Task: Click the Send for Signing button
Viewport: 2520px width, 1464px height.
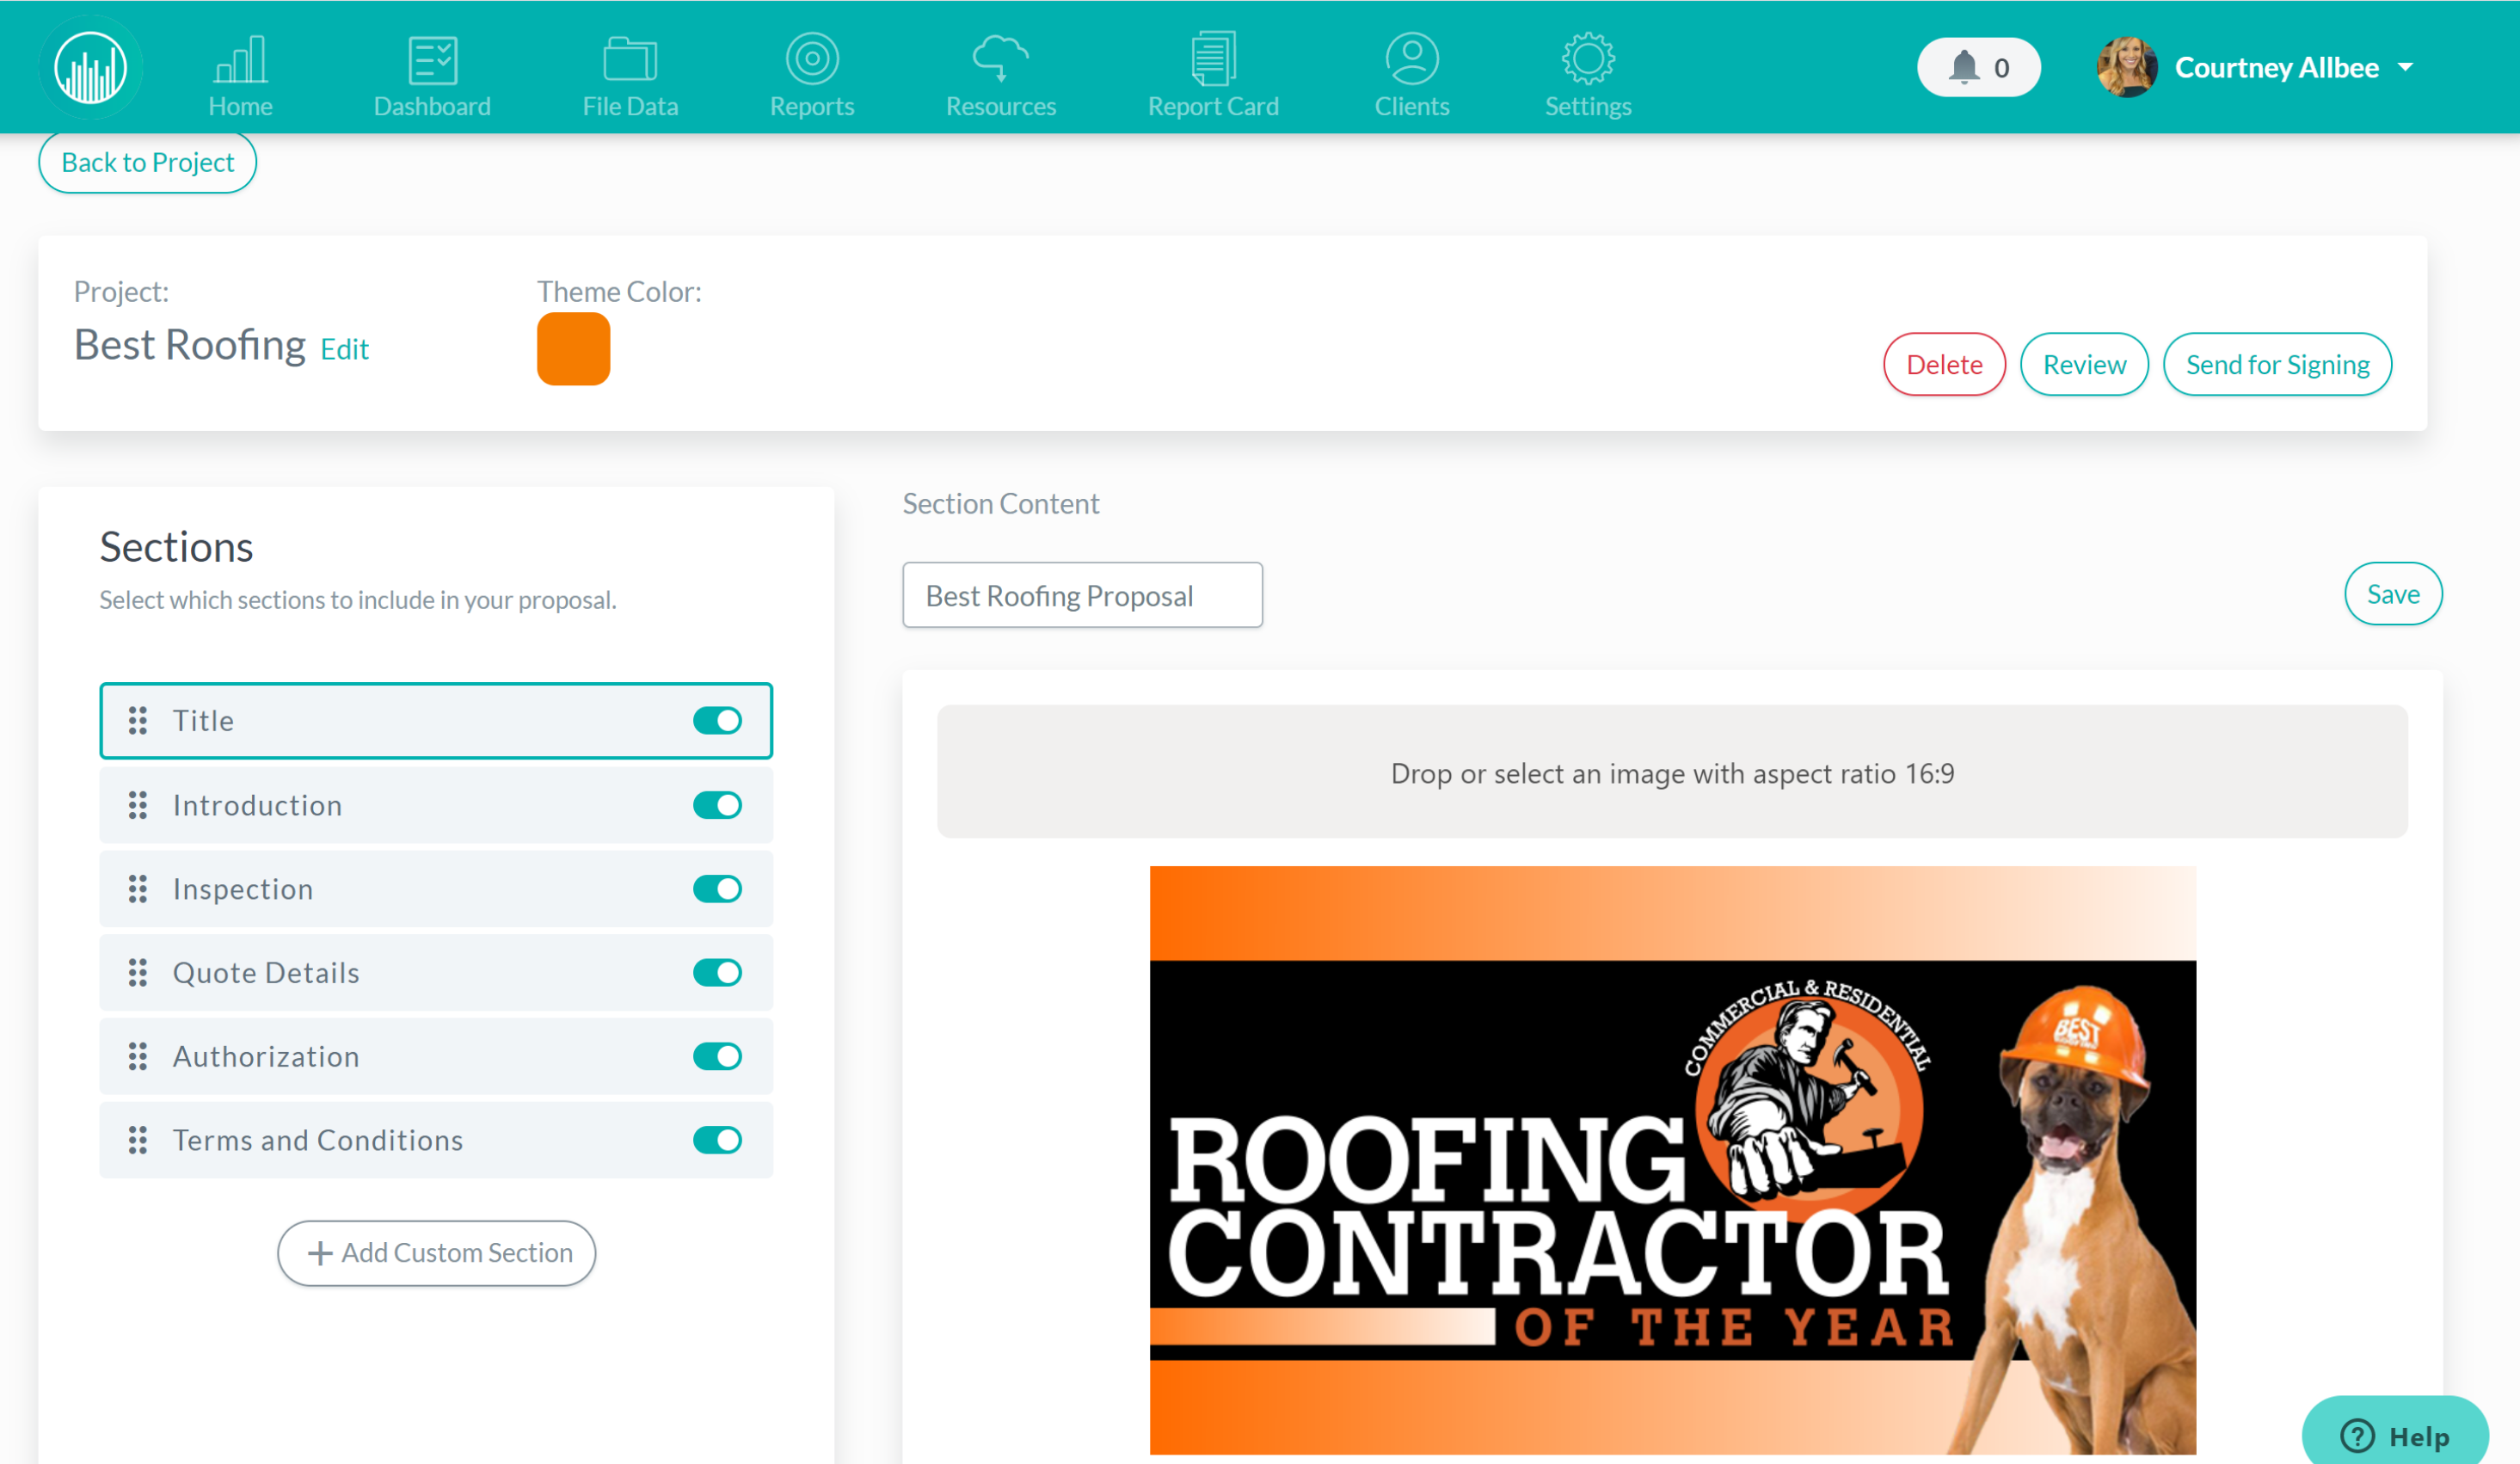Action: click(x=2279, y=364)
